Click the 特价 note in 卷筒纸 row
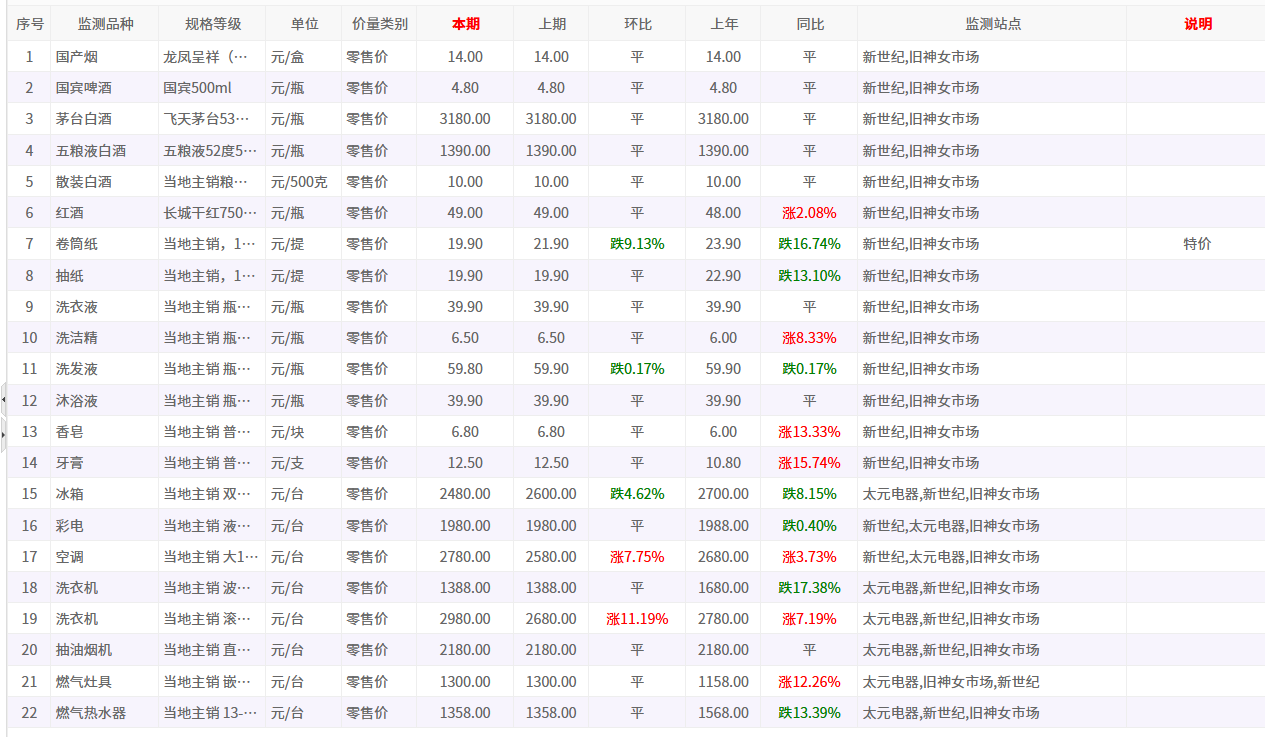 (x=1197, y=244)
